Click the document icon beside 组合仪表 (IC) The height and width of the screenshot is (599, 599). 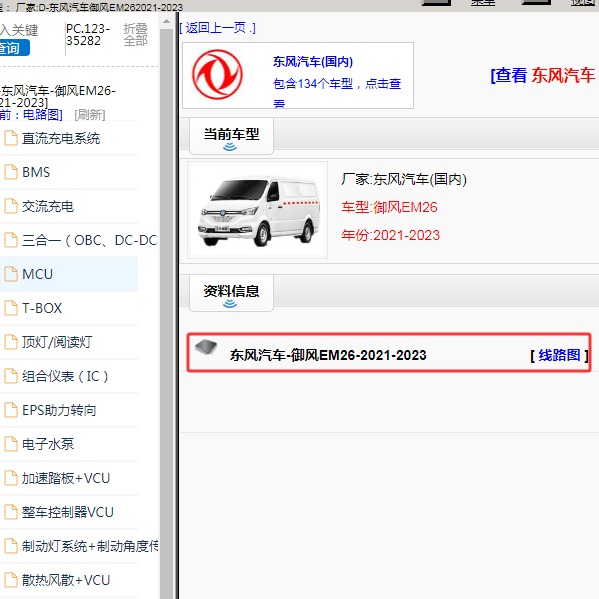pyautogui.click(x=11, y=376)
